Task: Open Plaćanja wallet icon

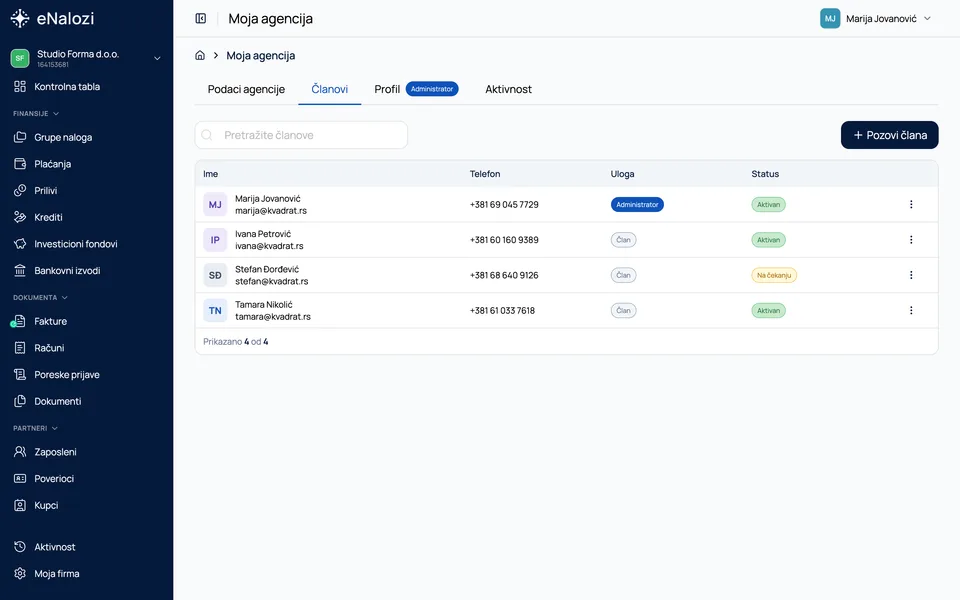Action: [20, 163]
